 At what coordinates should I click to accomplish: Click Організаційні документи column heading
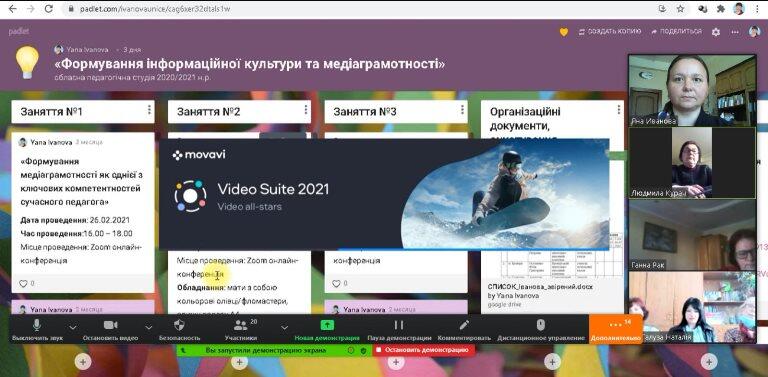(x=526, y=119)
